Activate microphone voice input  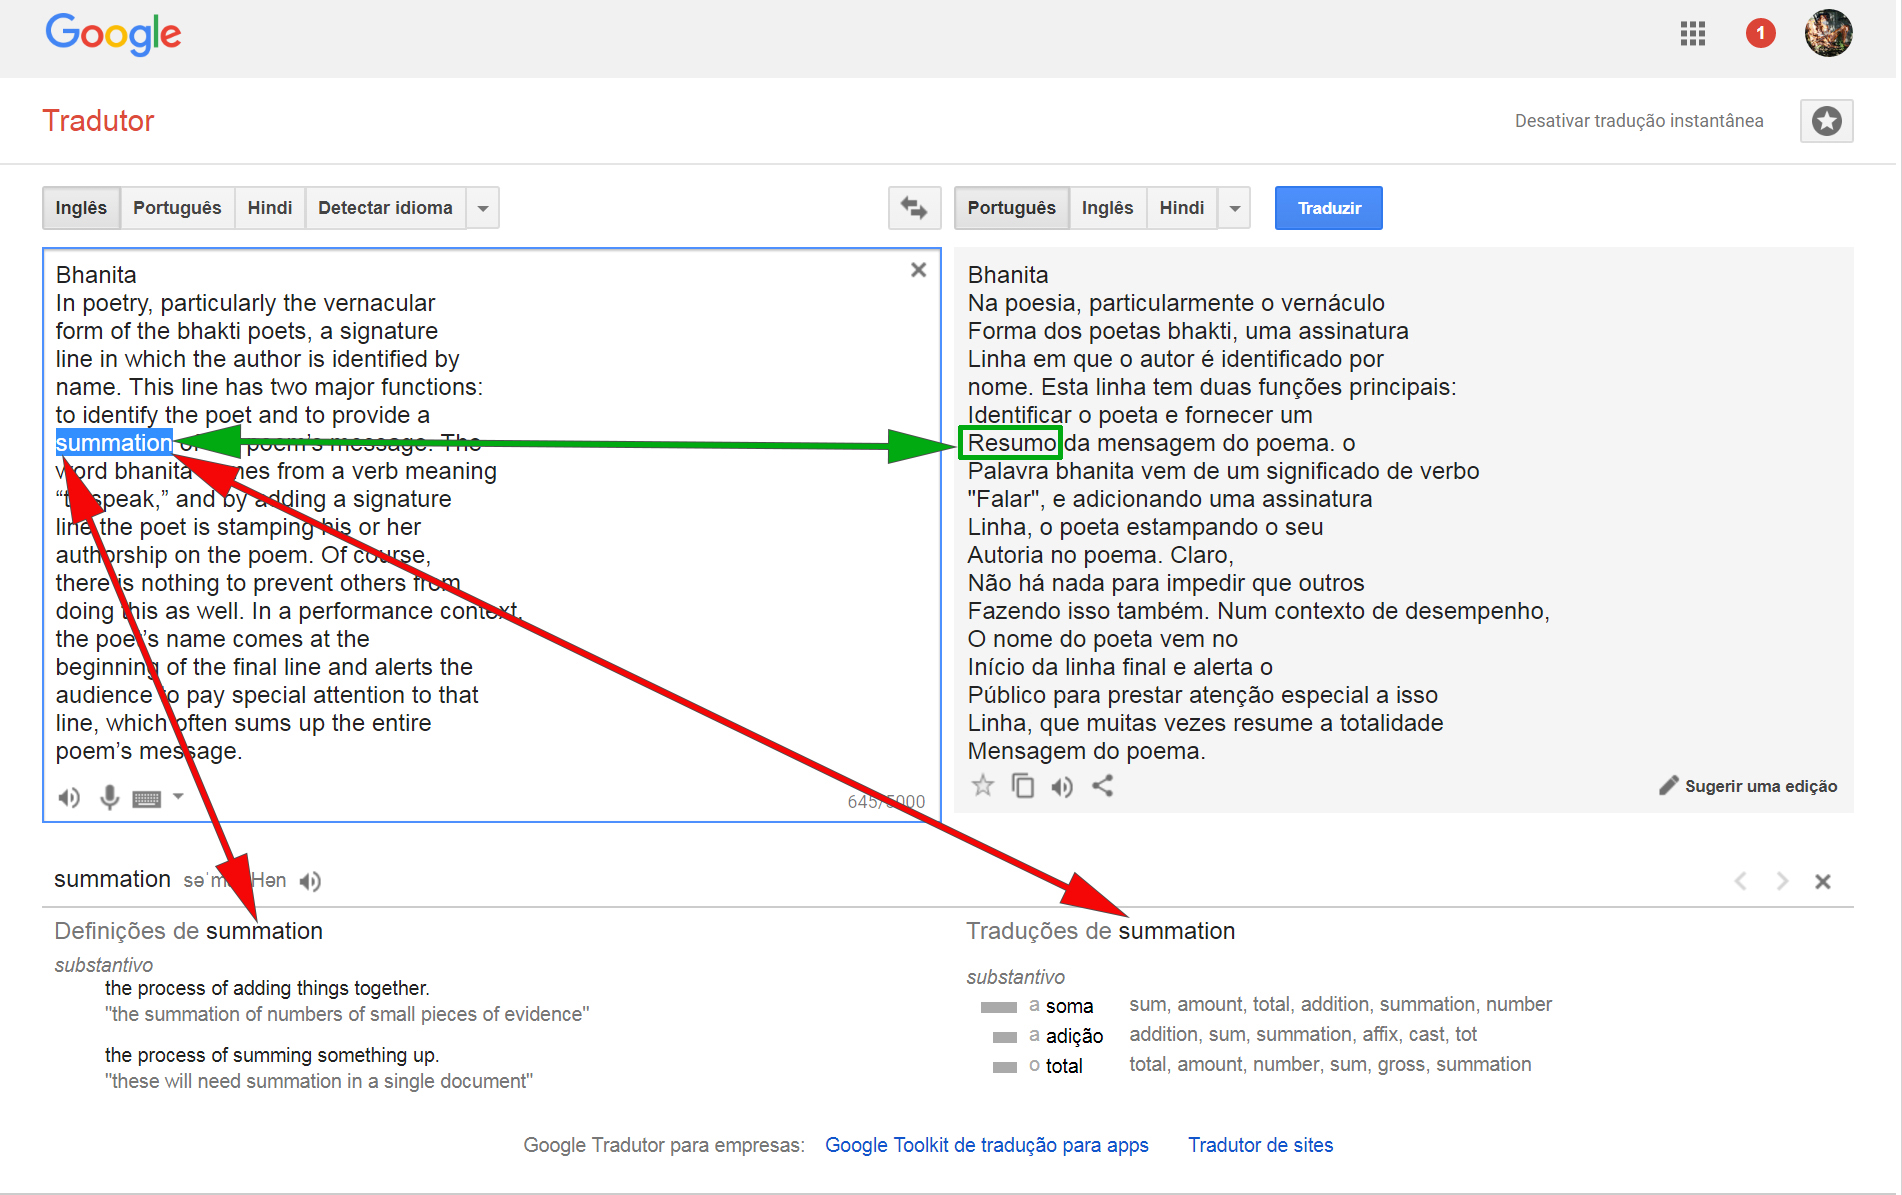[109, 798]
